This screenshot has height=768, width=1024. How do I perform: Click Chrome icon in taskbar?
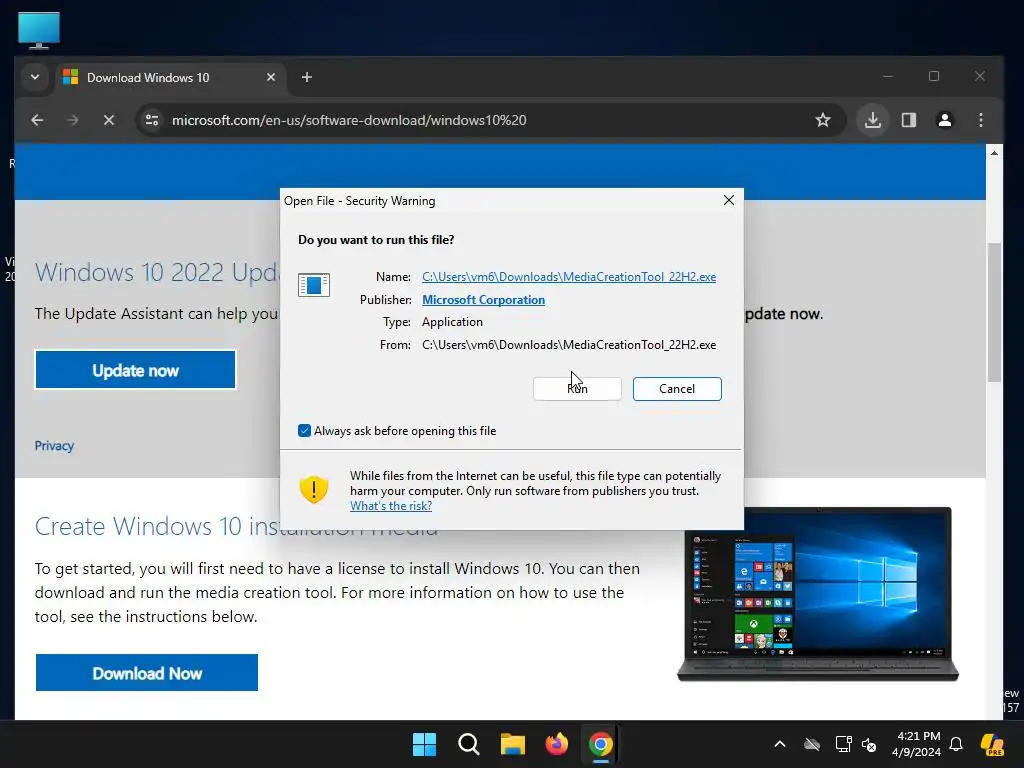(x=601, y=744)
